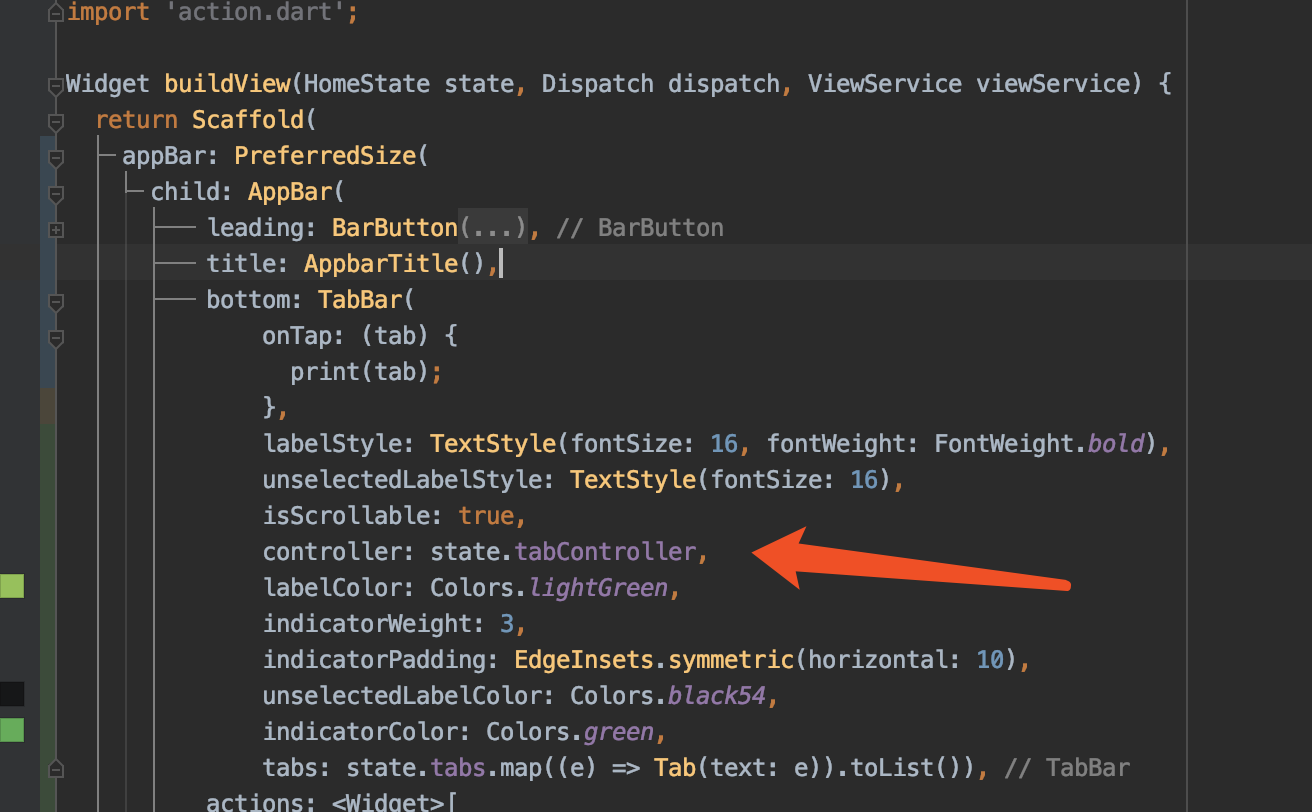Click the fontSize value 16 in labelStyle
1312x812 pixels.
pos(723,443)
